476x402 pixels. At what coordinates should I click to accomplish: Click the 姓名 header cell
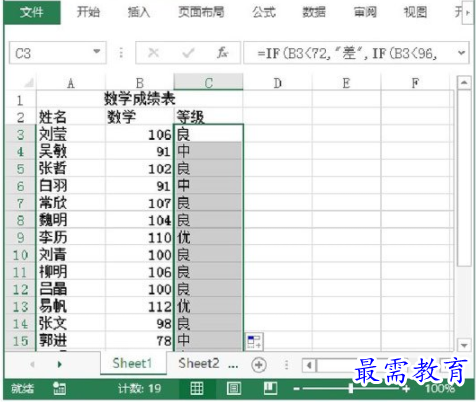[x=71, y=117]
